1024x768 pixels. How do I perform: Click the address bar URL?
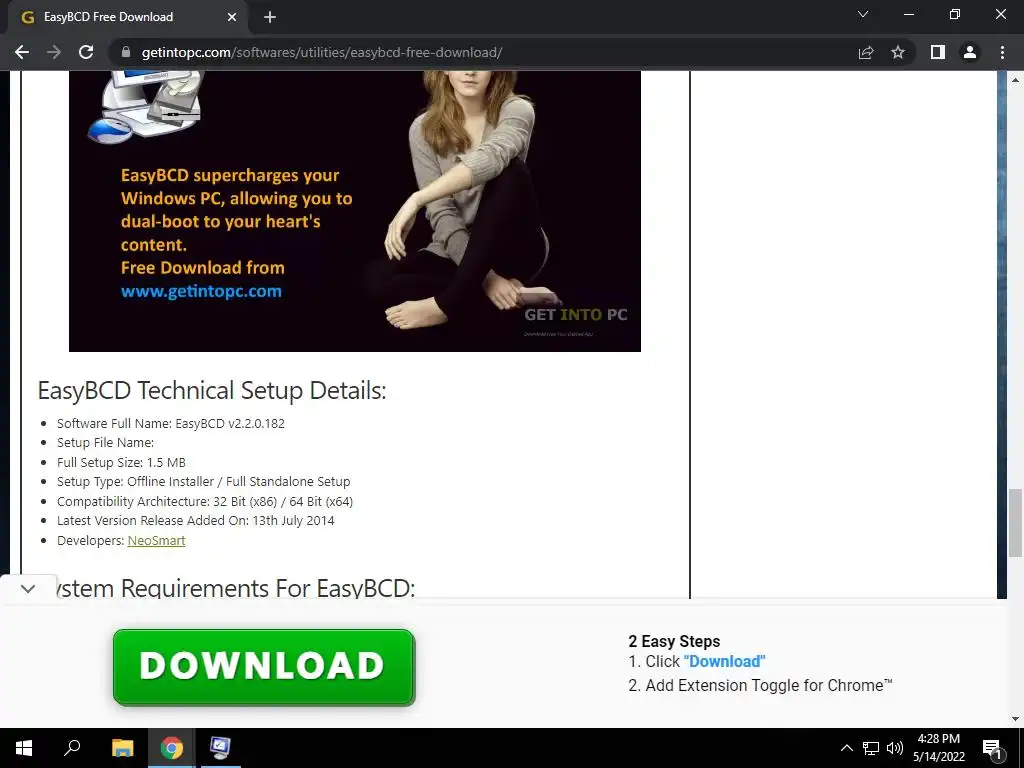coord(322,52)
